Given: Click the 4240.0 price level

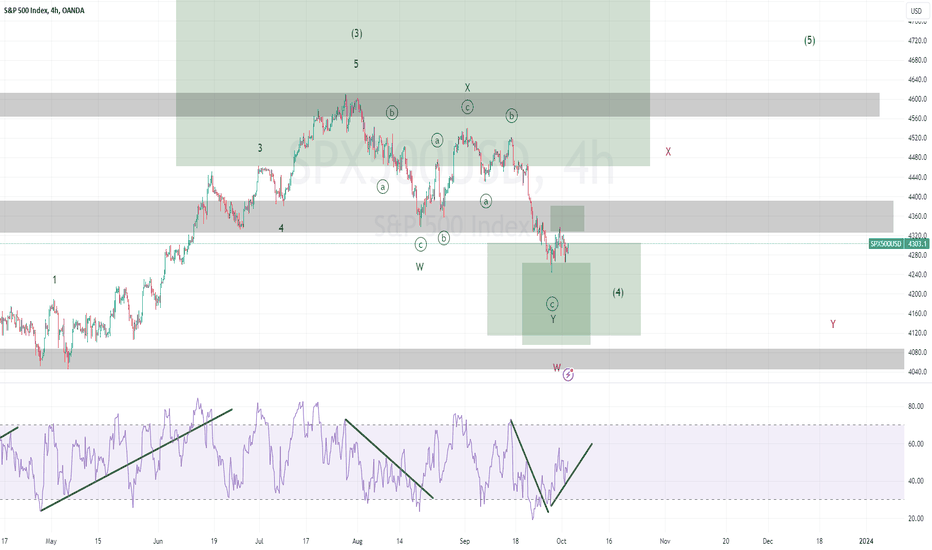Looking at the screenshot, I should (917, 275).
